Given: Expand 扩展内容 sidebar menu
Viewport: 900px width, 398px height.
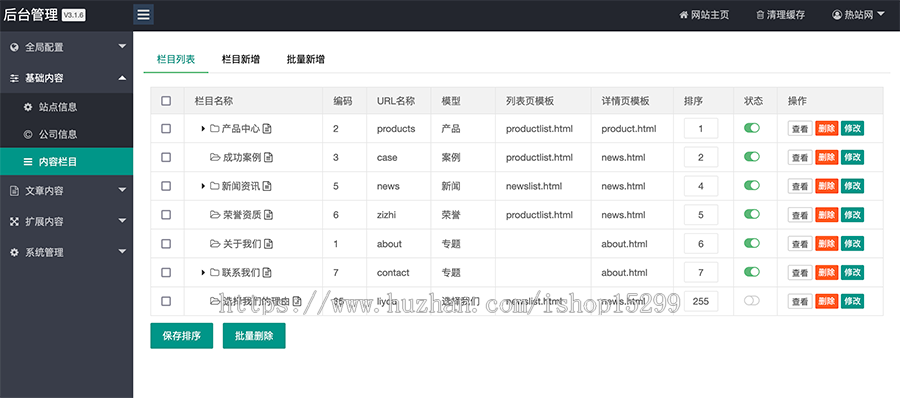Looking at the screenshot, I should pos(67,222).
